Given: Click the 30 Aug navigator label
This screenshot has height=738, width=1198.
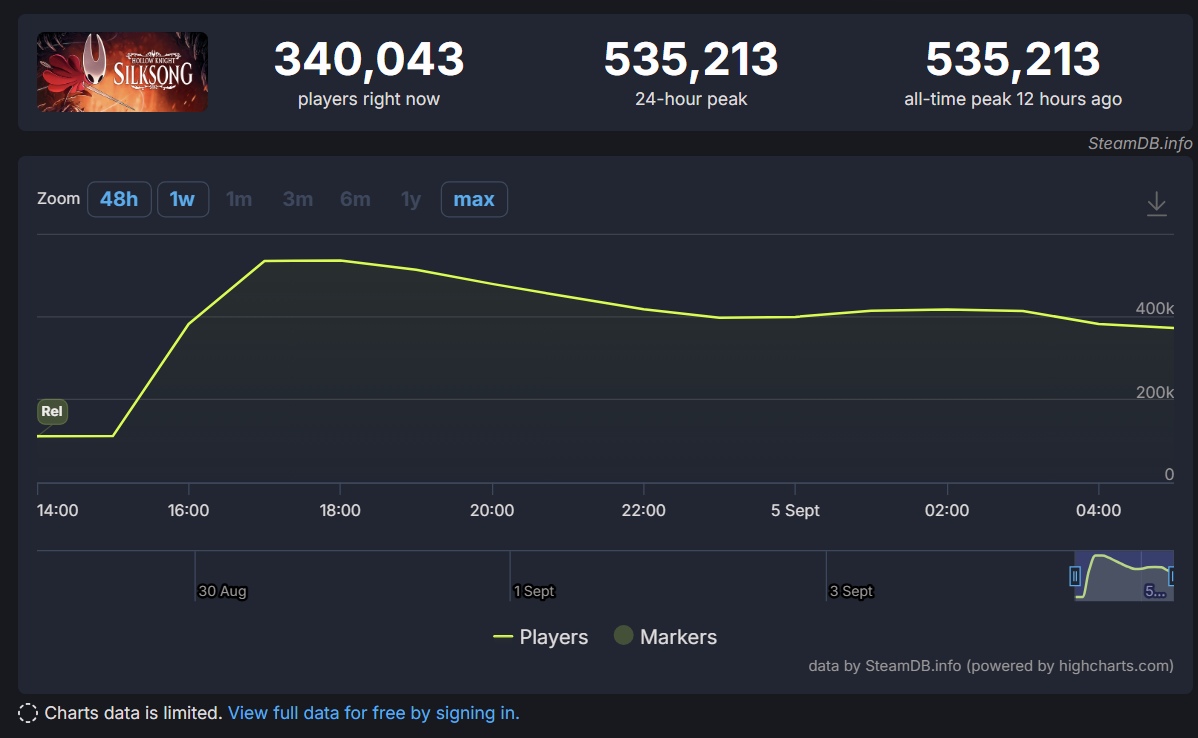Looking at the screenshot, I should 222,591.
